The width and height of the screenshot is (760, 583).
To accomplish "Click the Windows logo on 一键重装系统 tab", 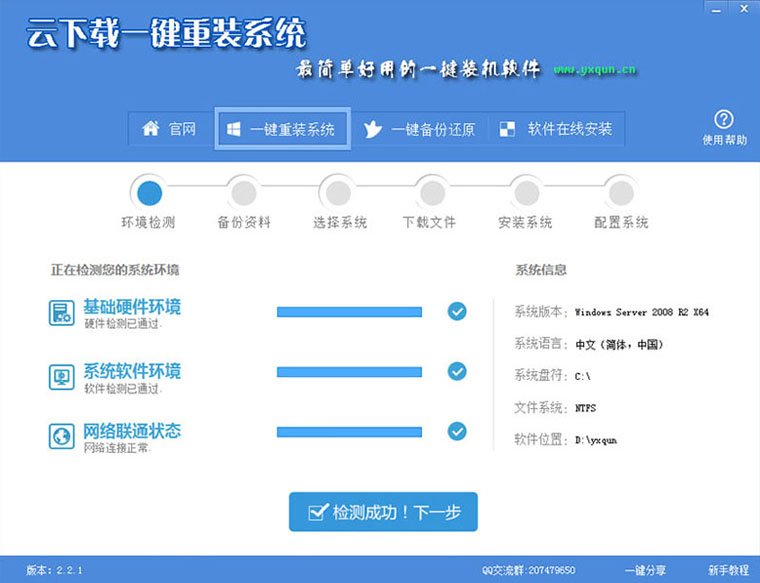I will click(x=233, y=130).
